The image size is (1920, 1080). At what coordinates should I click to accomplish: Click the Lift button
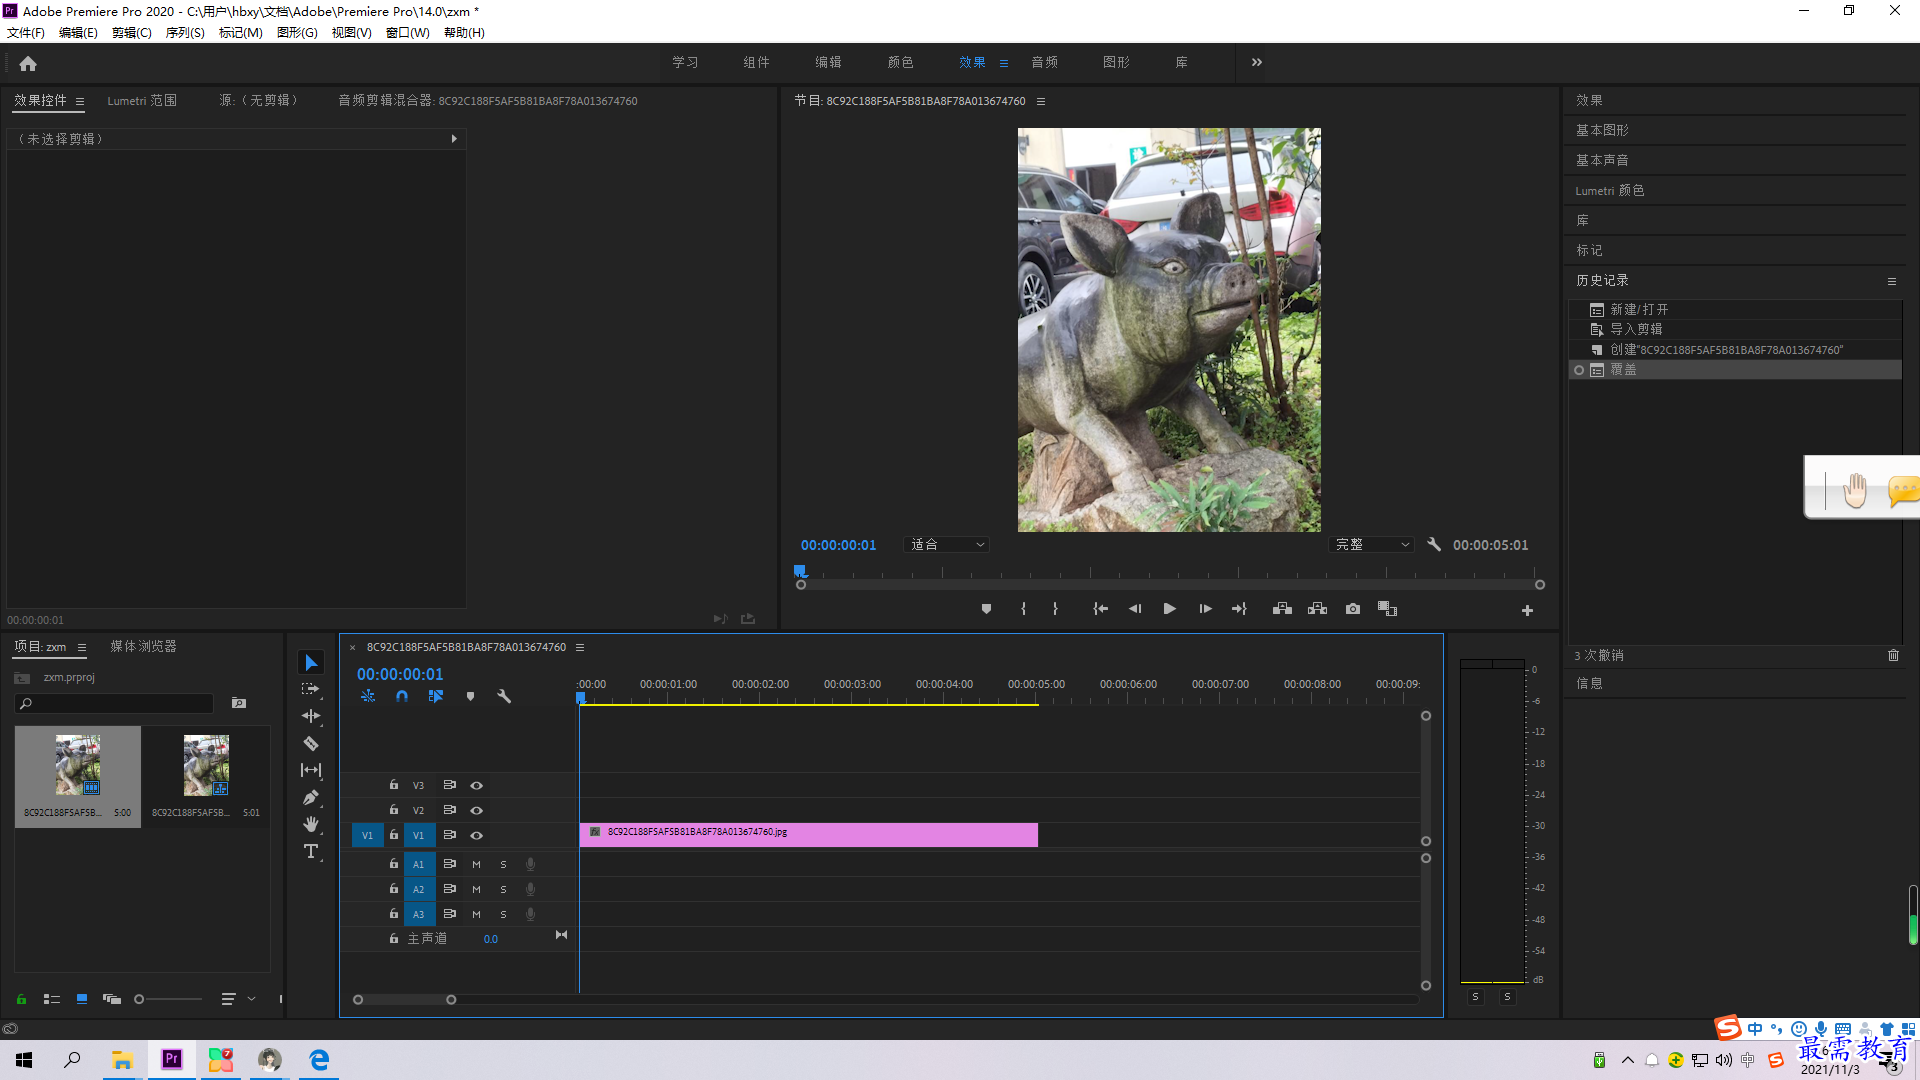tap(1282, 609)
